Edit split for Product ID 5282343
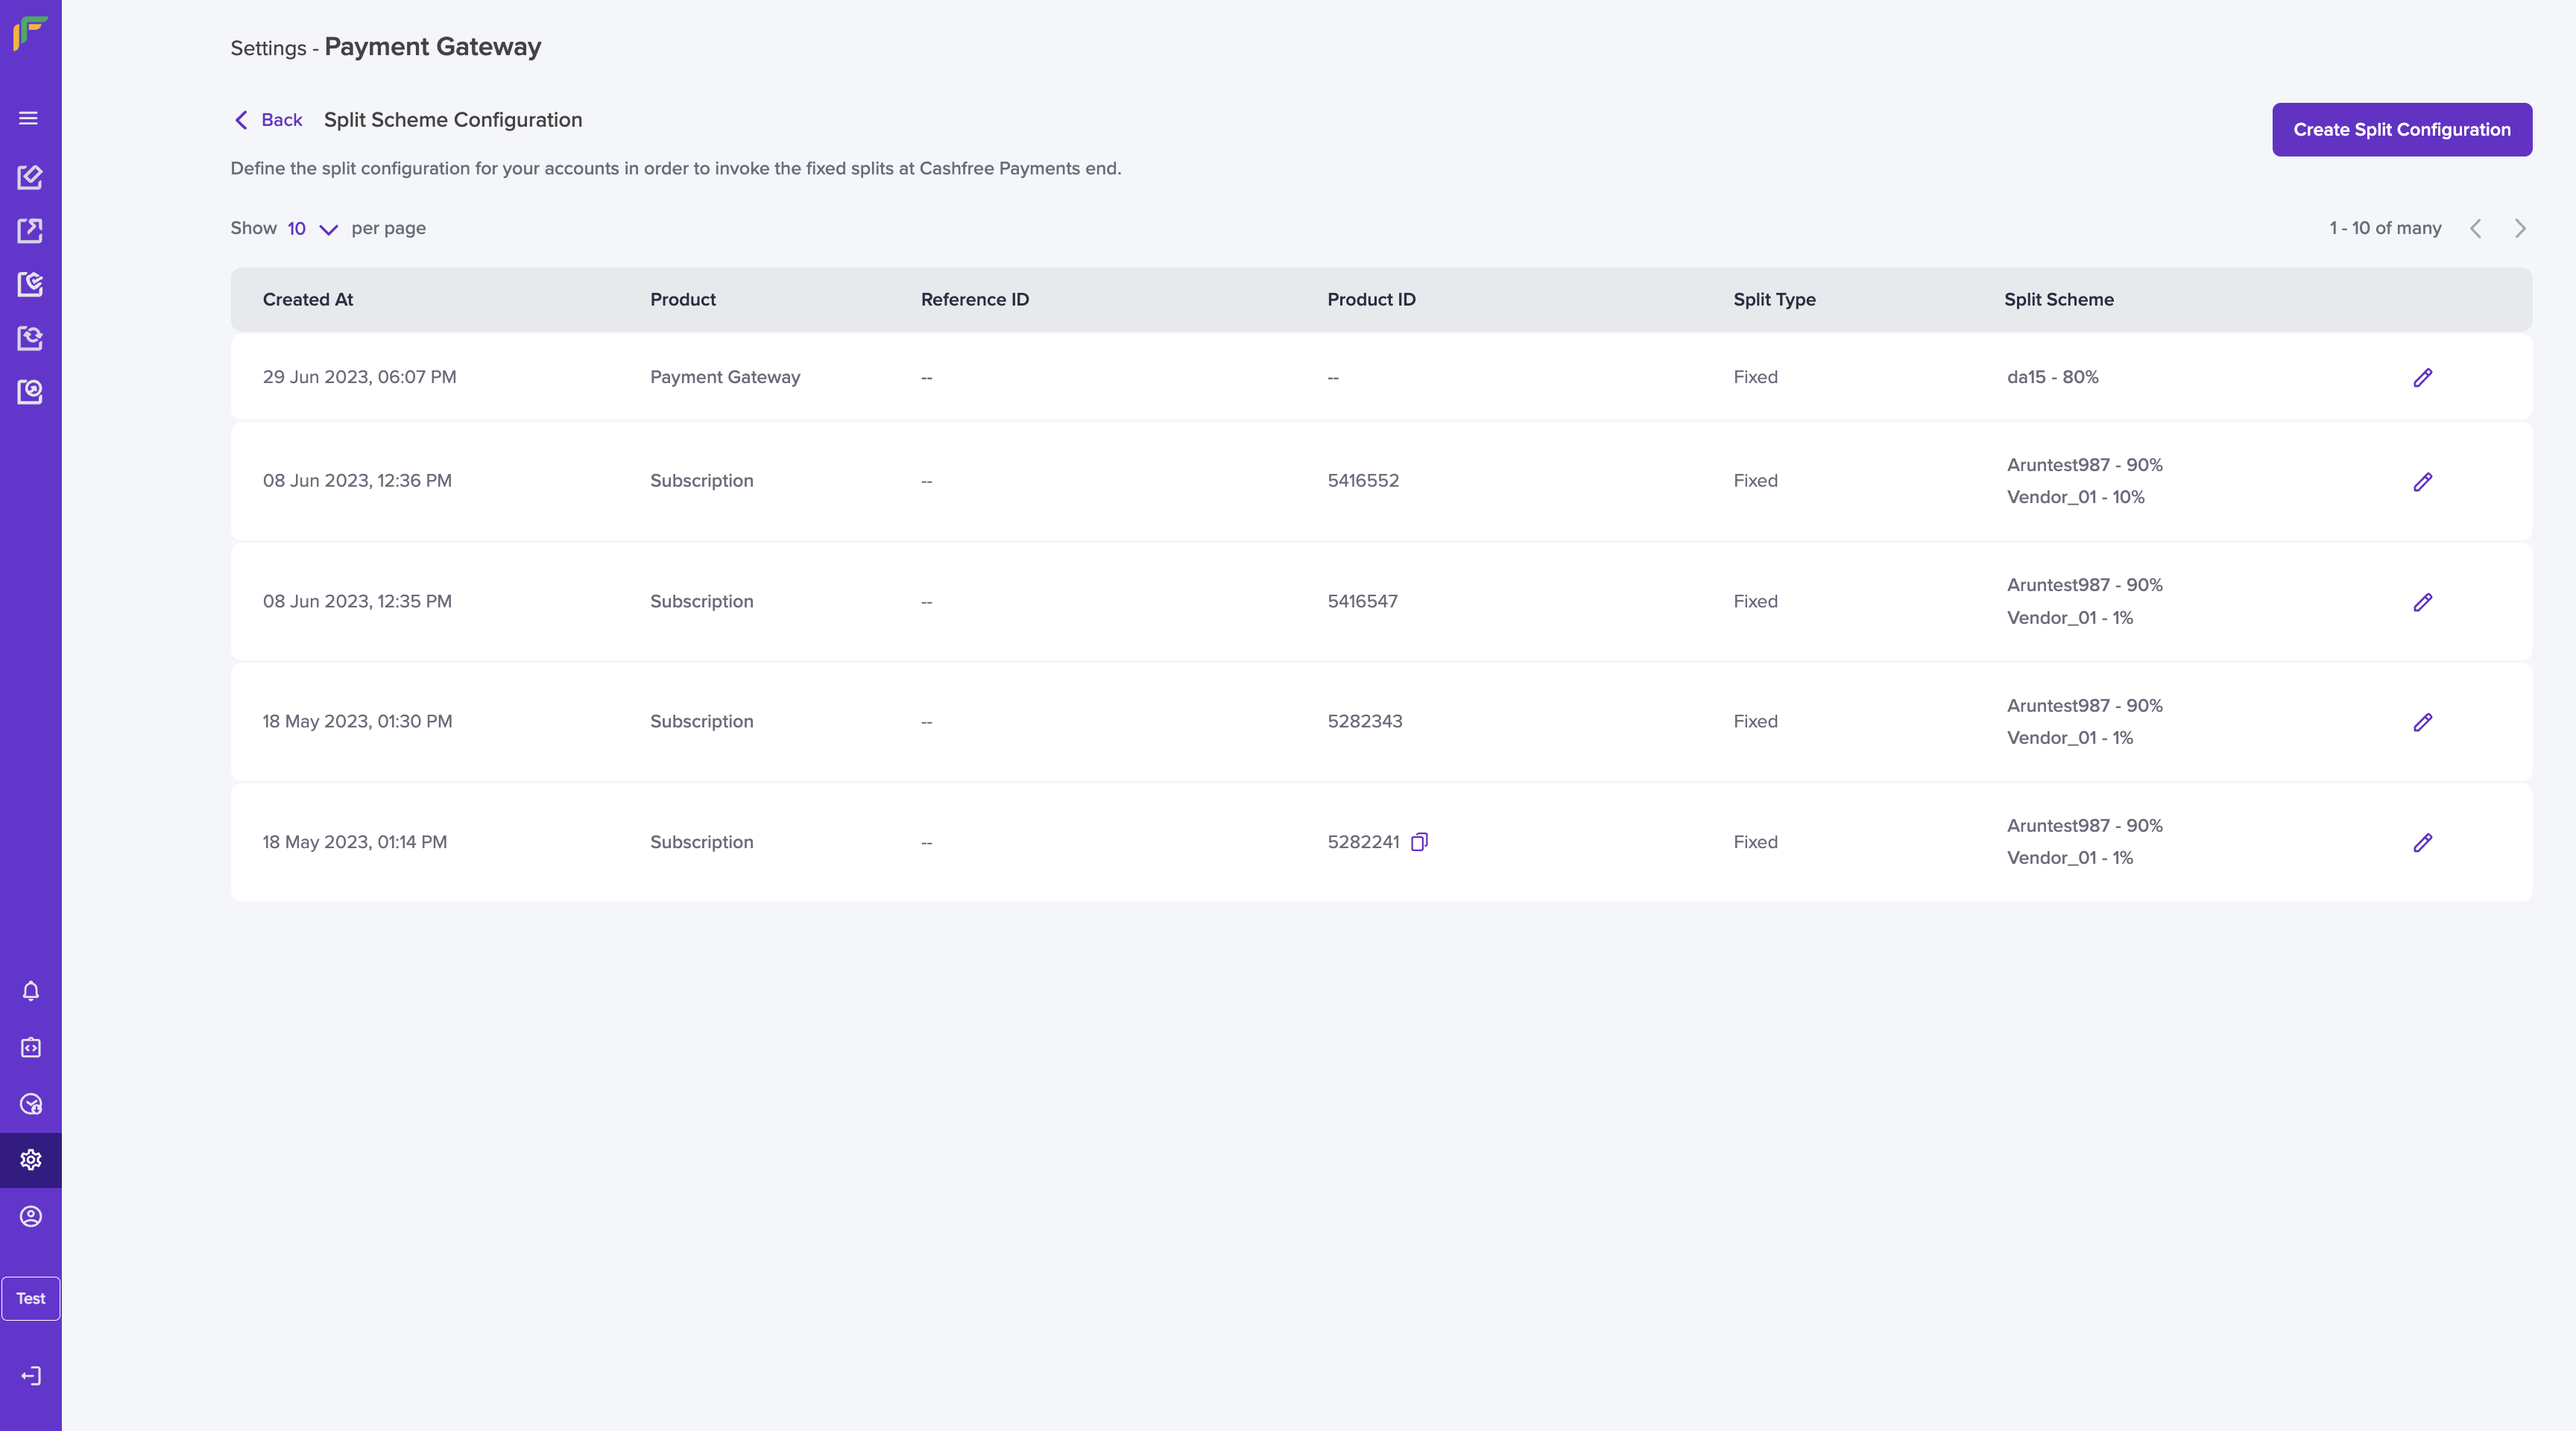The image size is (2576, 1431). [2422, 722]
